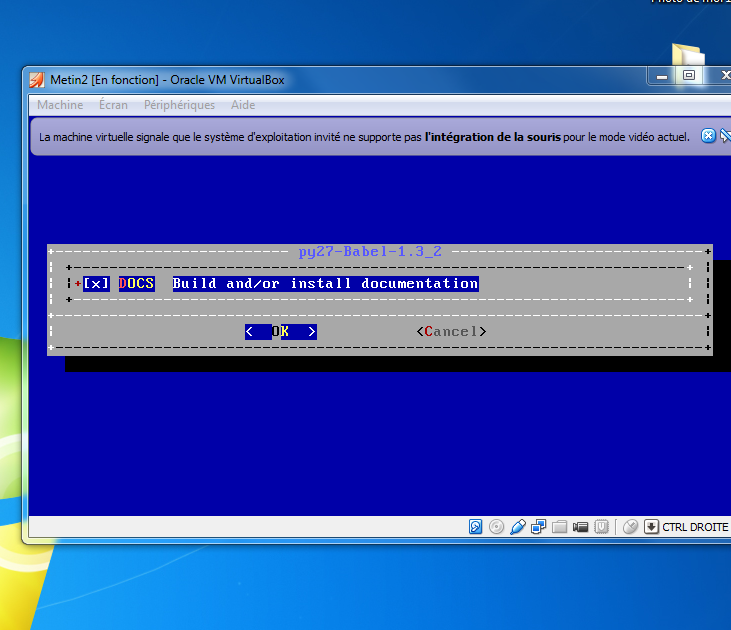Click the mouse integration status icon
This screenshot has width=731, height=630.
point(630,527)
